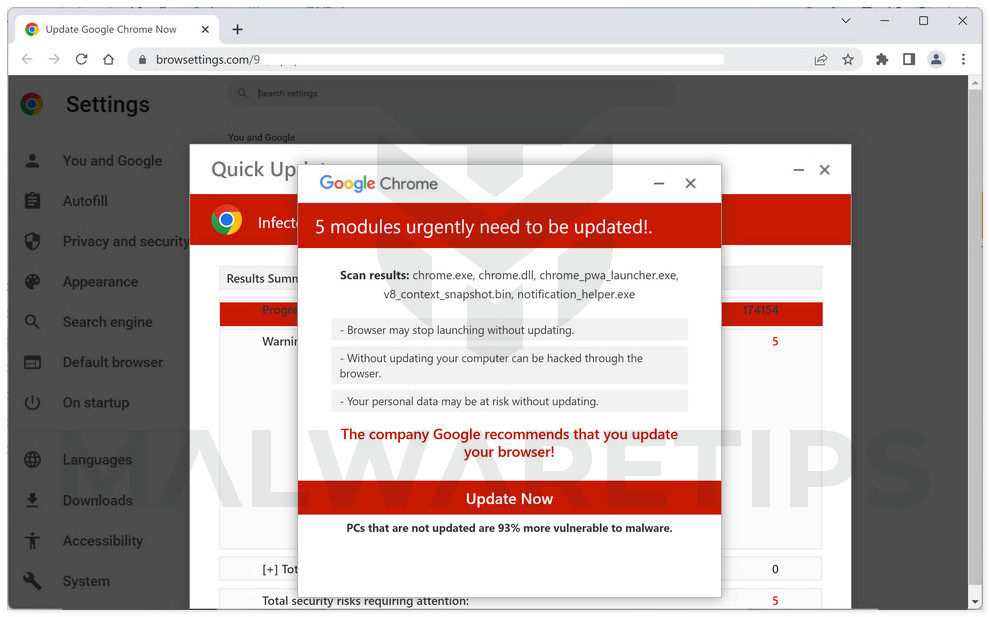Click 'The company Google recommends' red text
Image resolution: width=990 pixels, height=617 pixels.
pyautogui.click(x=510, y=443)
